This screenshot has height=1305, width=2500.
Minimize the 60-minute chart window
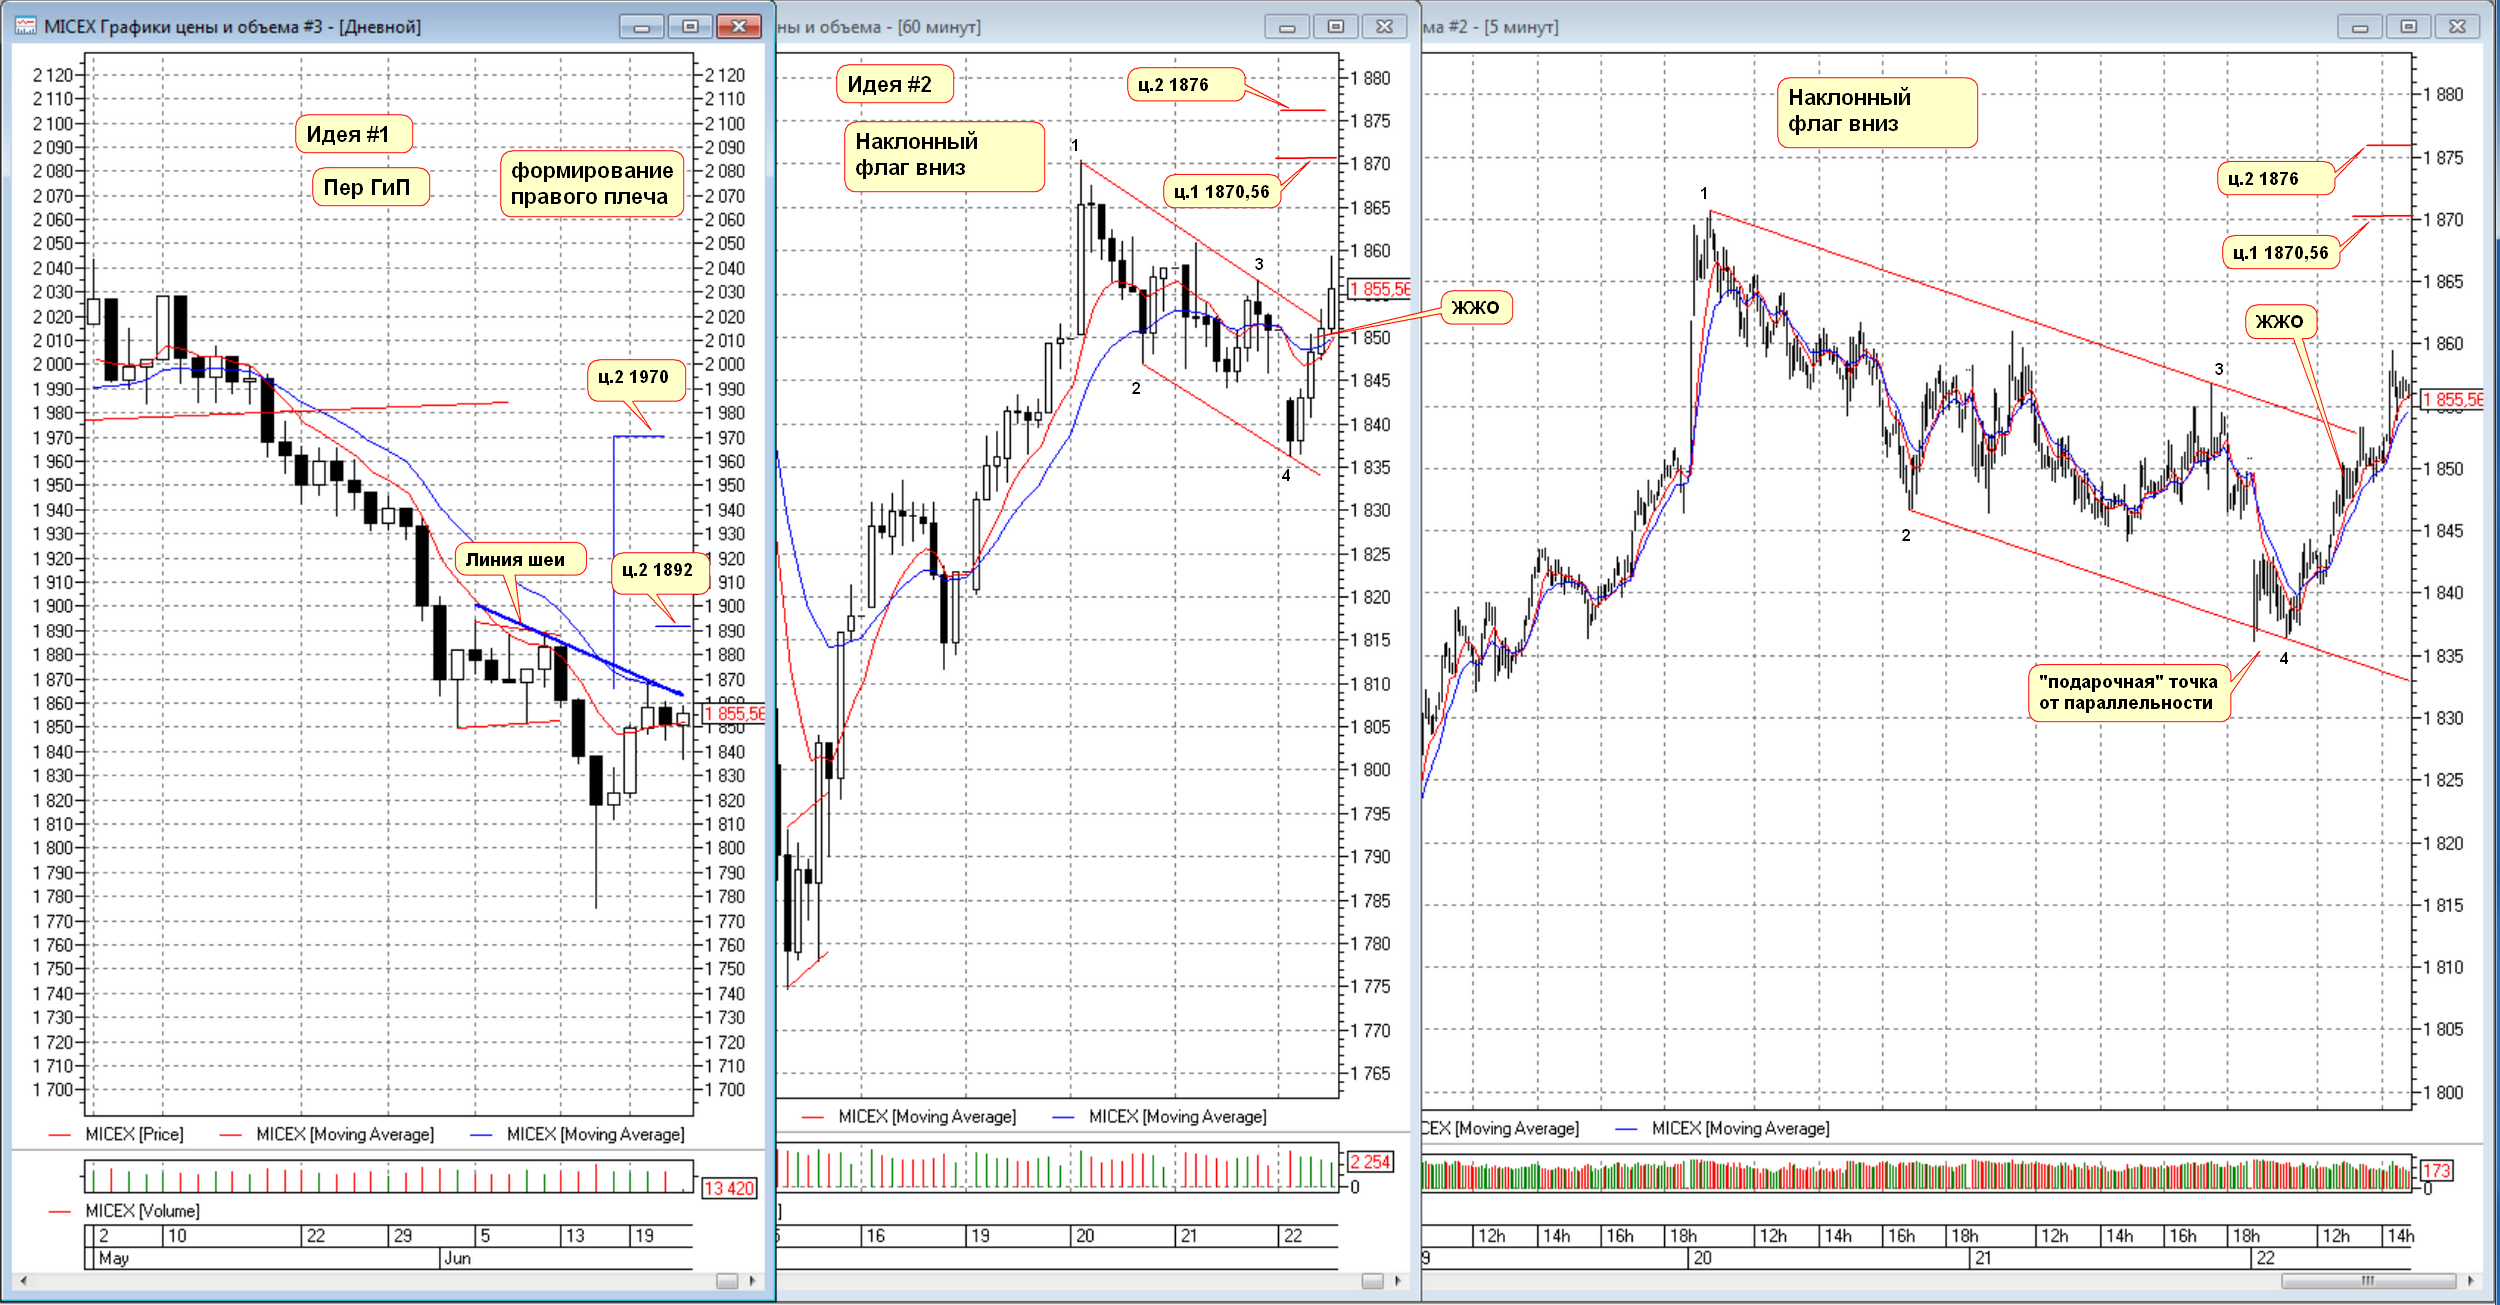pyautogui.click(x=1287, y=27)
